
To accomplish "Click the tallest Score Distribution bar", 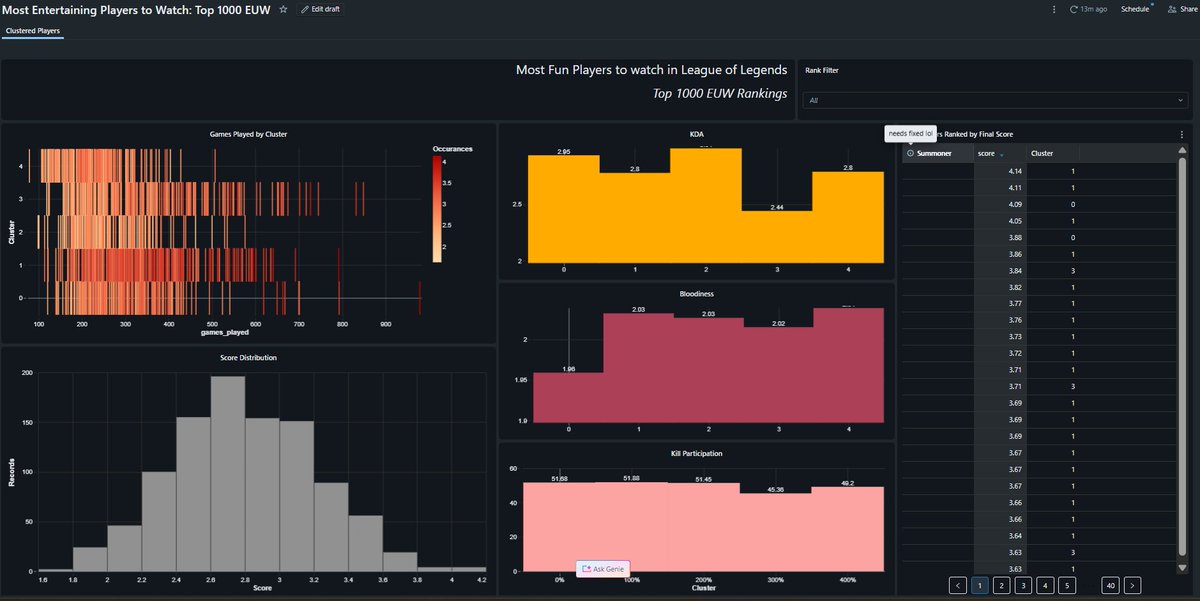I will (x=228, y=473).
